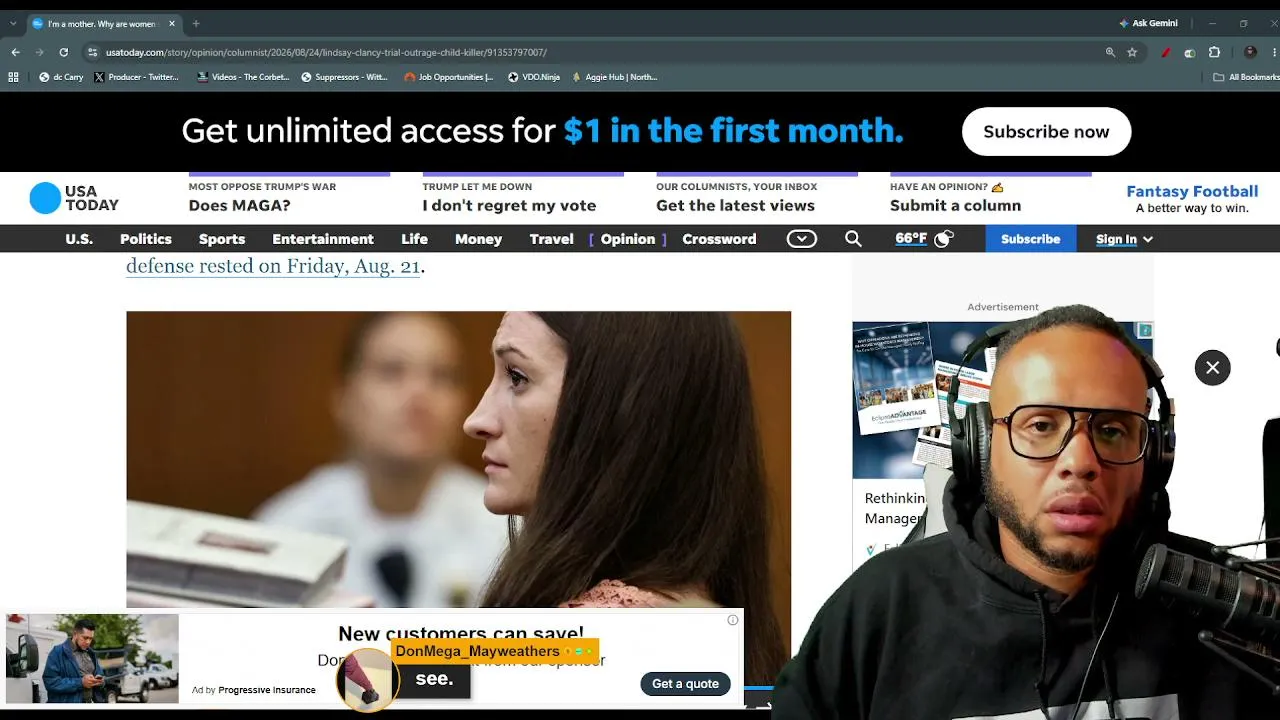Select the U.S. navigation menu item
The width and height of the screenshot is (1280, 720).
[79, 239]
